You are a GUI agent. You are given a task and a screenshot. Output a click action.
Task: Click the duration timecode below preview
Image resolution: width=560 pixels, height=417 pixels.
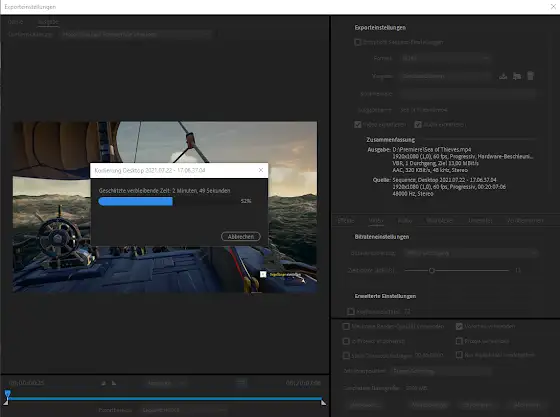(x=303, y=383)
